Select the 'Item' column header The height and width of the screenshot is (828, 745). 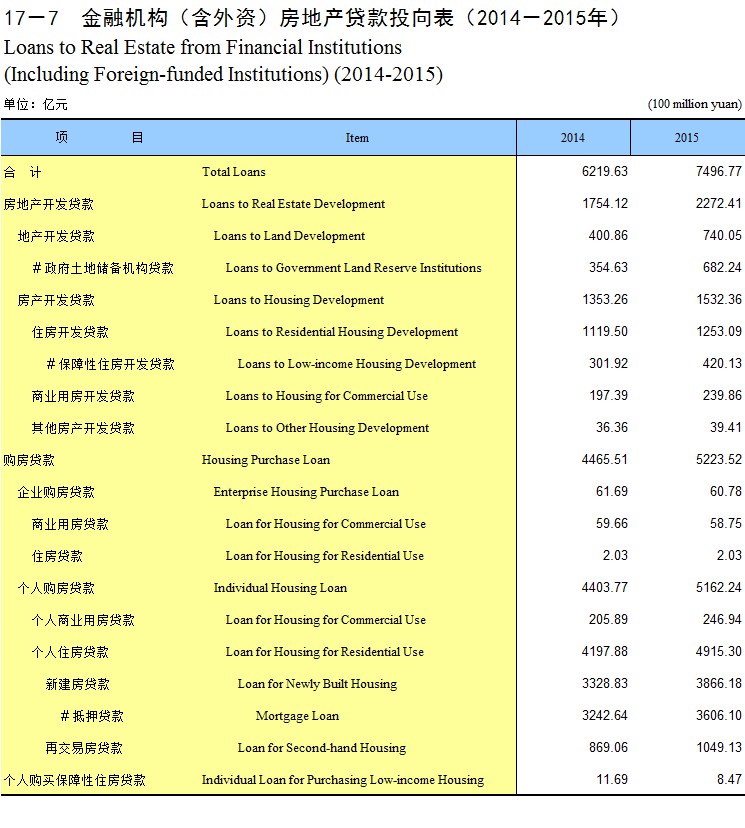pos(357,138)
